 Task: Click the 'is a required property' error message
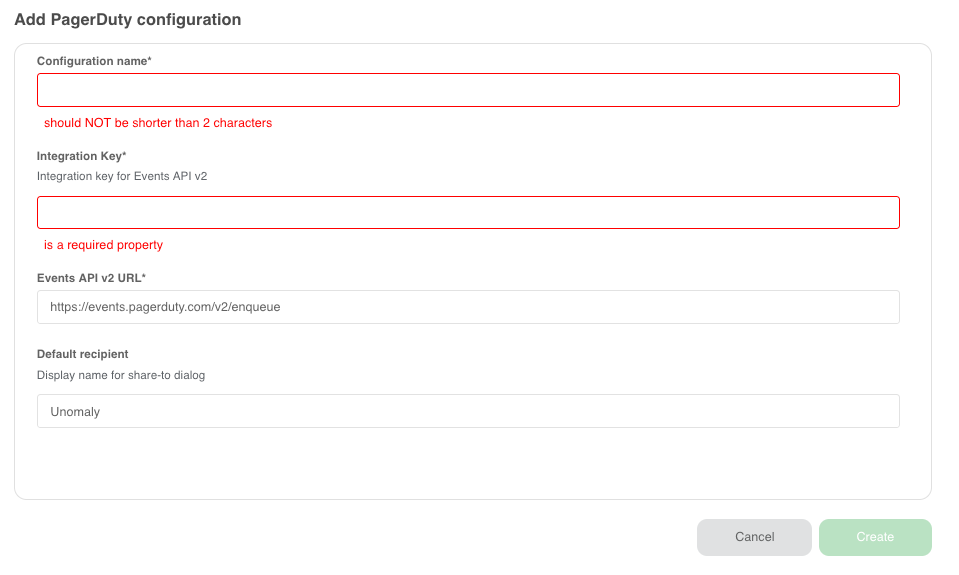point(103,245)
